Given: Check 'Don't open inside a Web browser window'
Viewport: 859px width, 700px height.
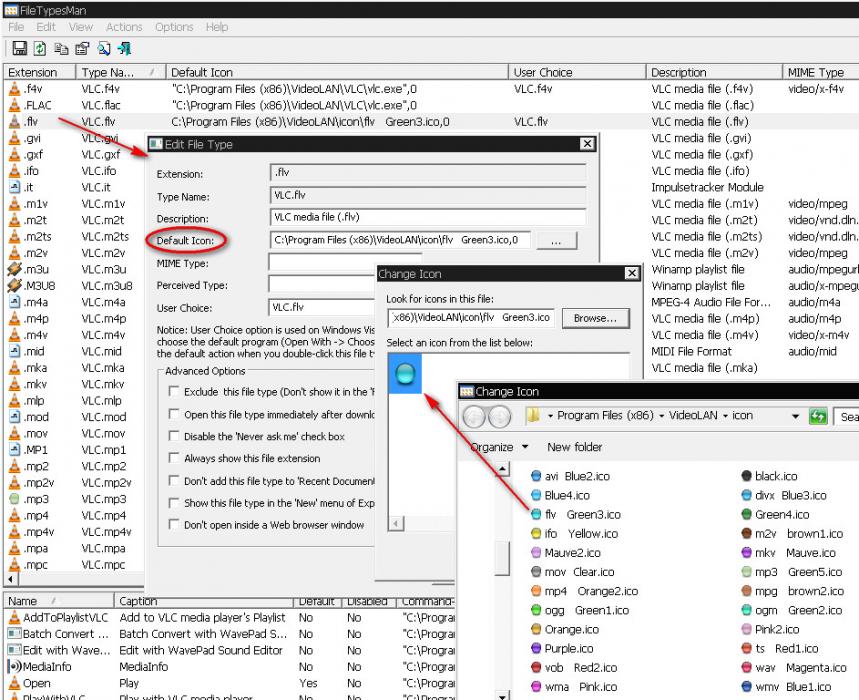Looking at the screenshot, I should click(174, 524).
